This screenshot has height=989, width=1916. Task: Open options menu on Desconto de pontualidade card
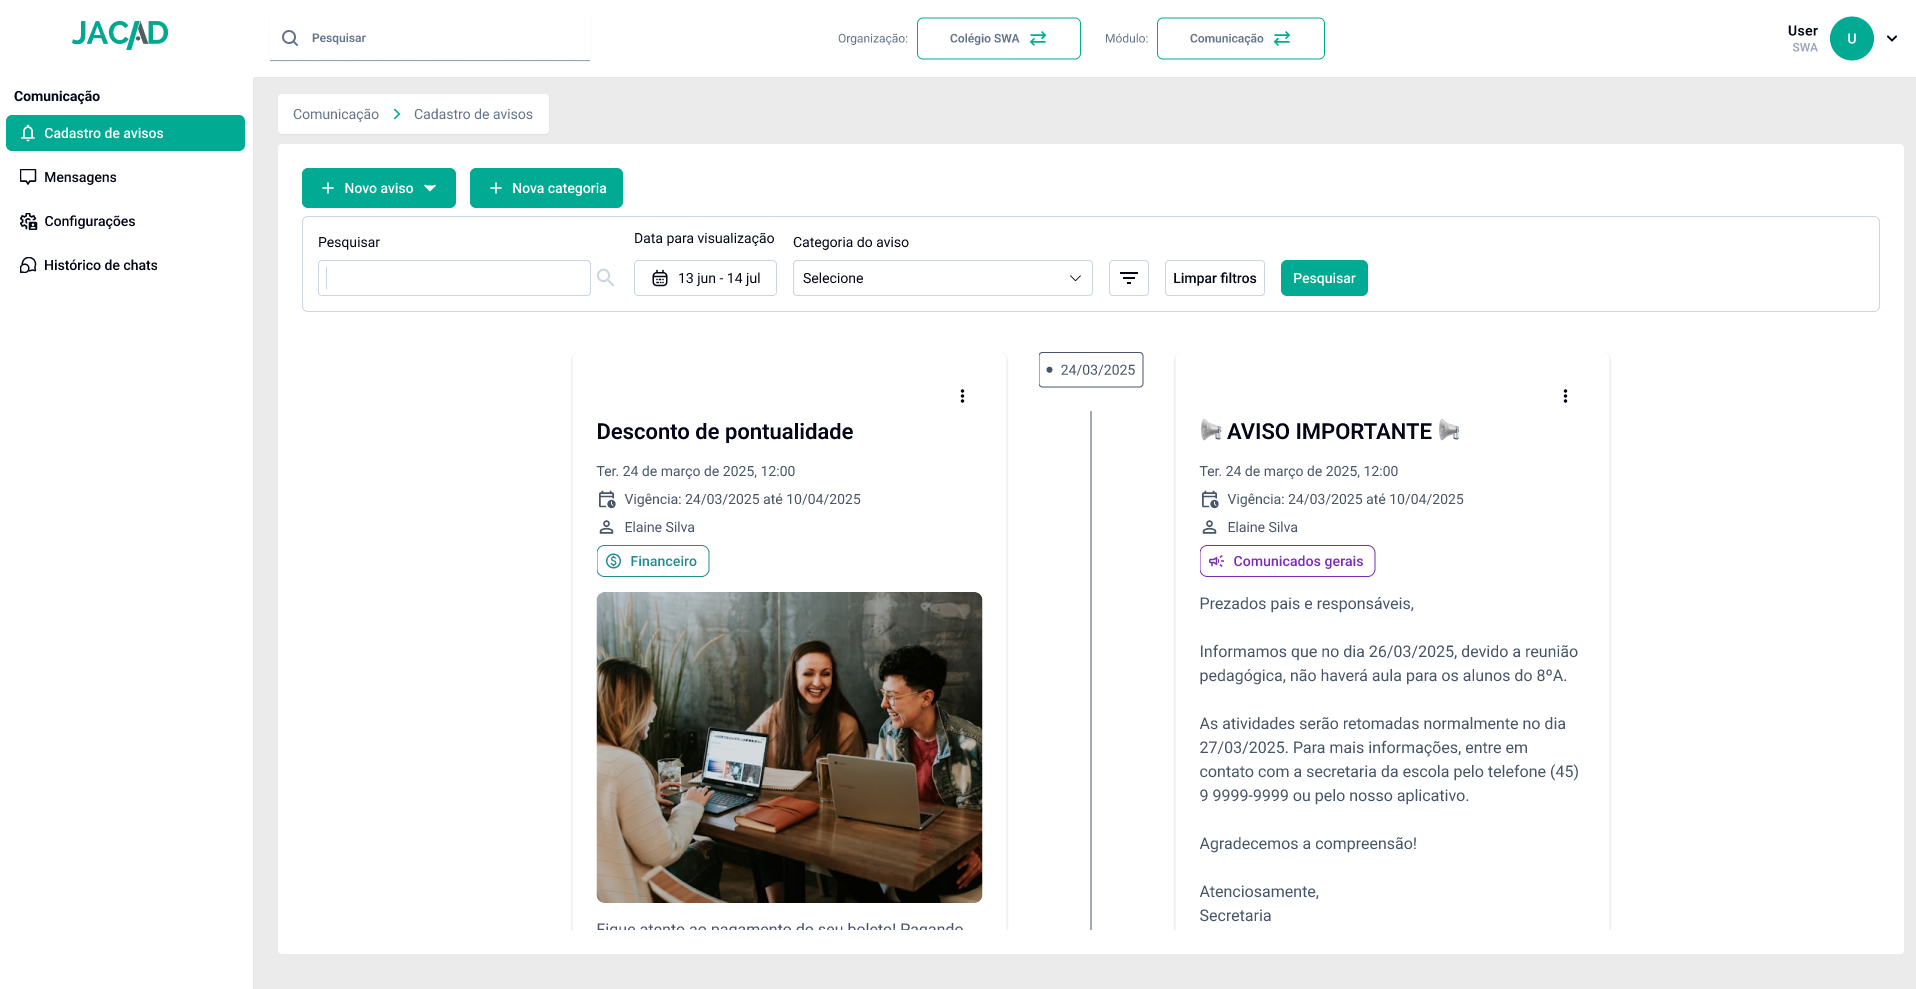pos(962,396)
